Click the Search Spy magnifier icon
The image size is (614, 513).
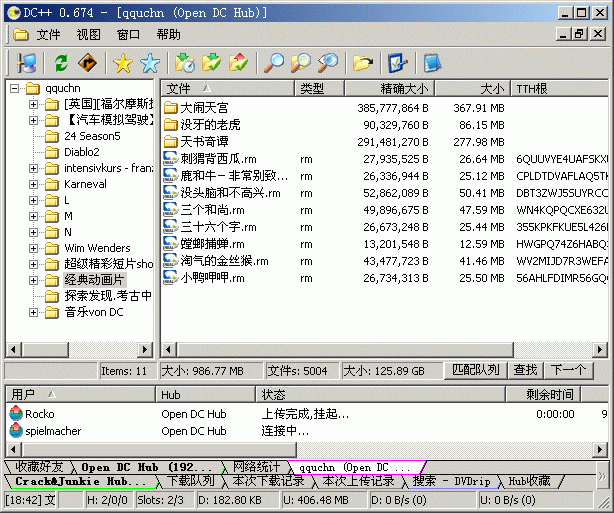(x=328, y=63)
